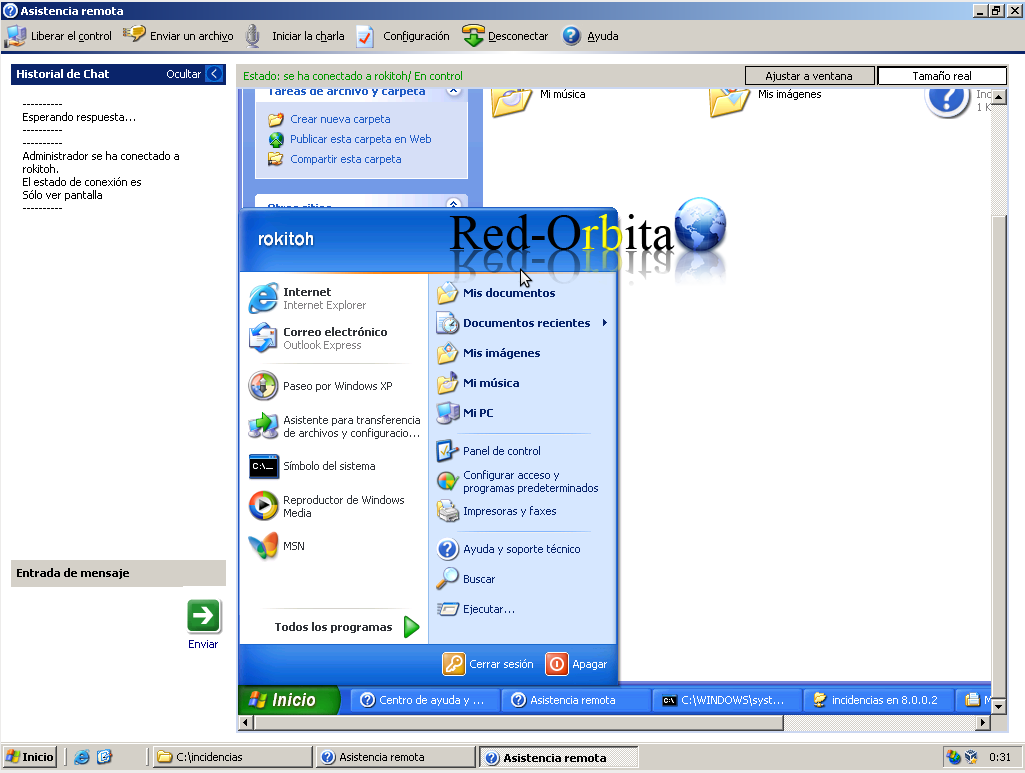The image size is (1025, 773).
Task: Click the Desconectar toolbar icon
Action: [x=473, y=36]
